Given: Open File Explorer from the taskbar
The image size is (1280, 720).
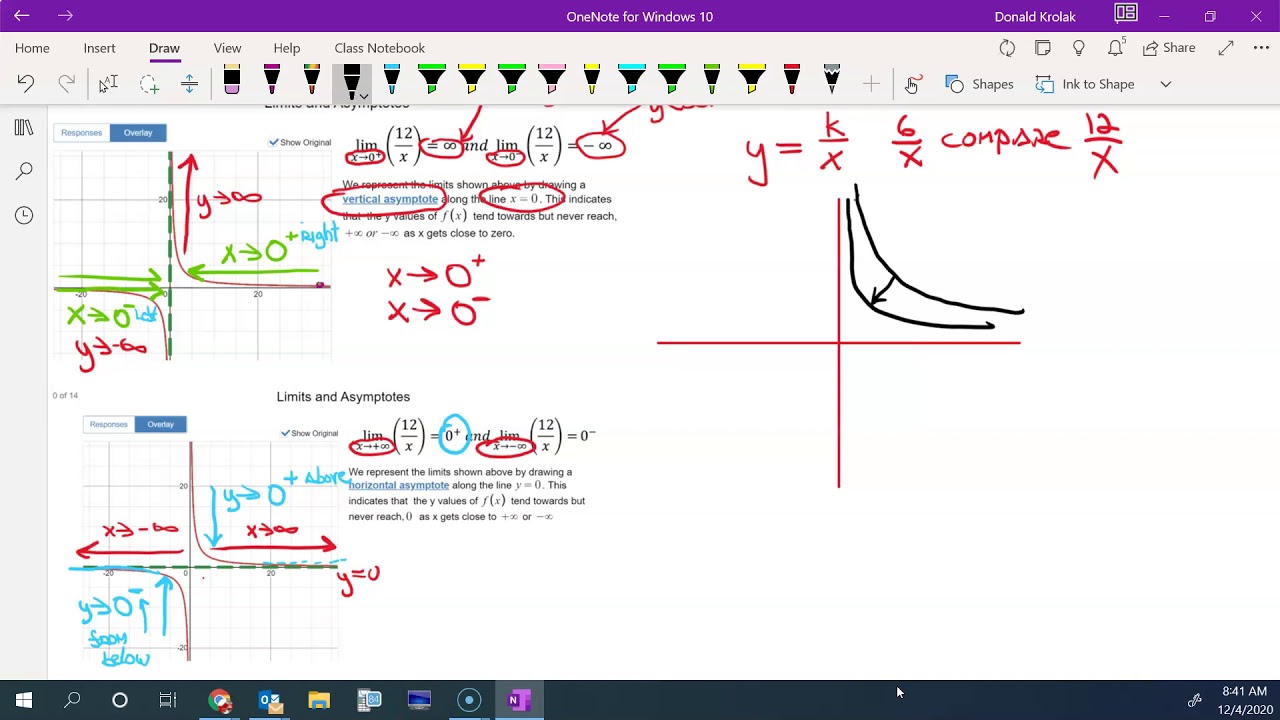Looking at the screenshot, I should pos(319,700).
